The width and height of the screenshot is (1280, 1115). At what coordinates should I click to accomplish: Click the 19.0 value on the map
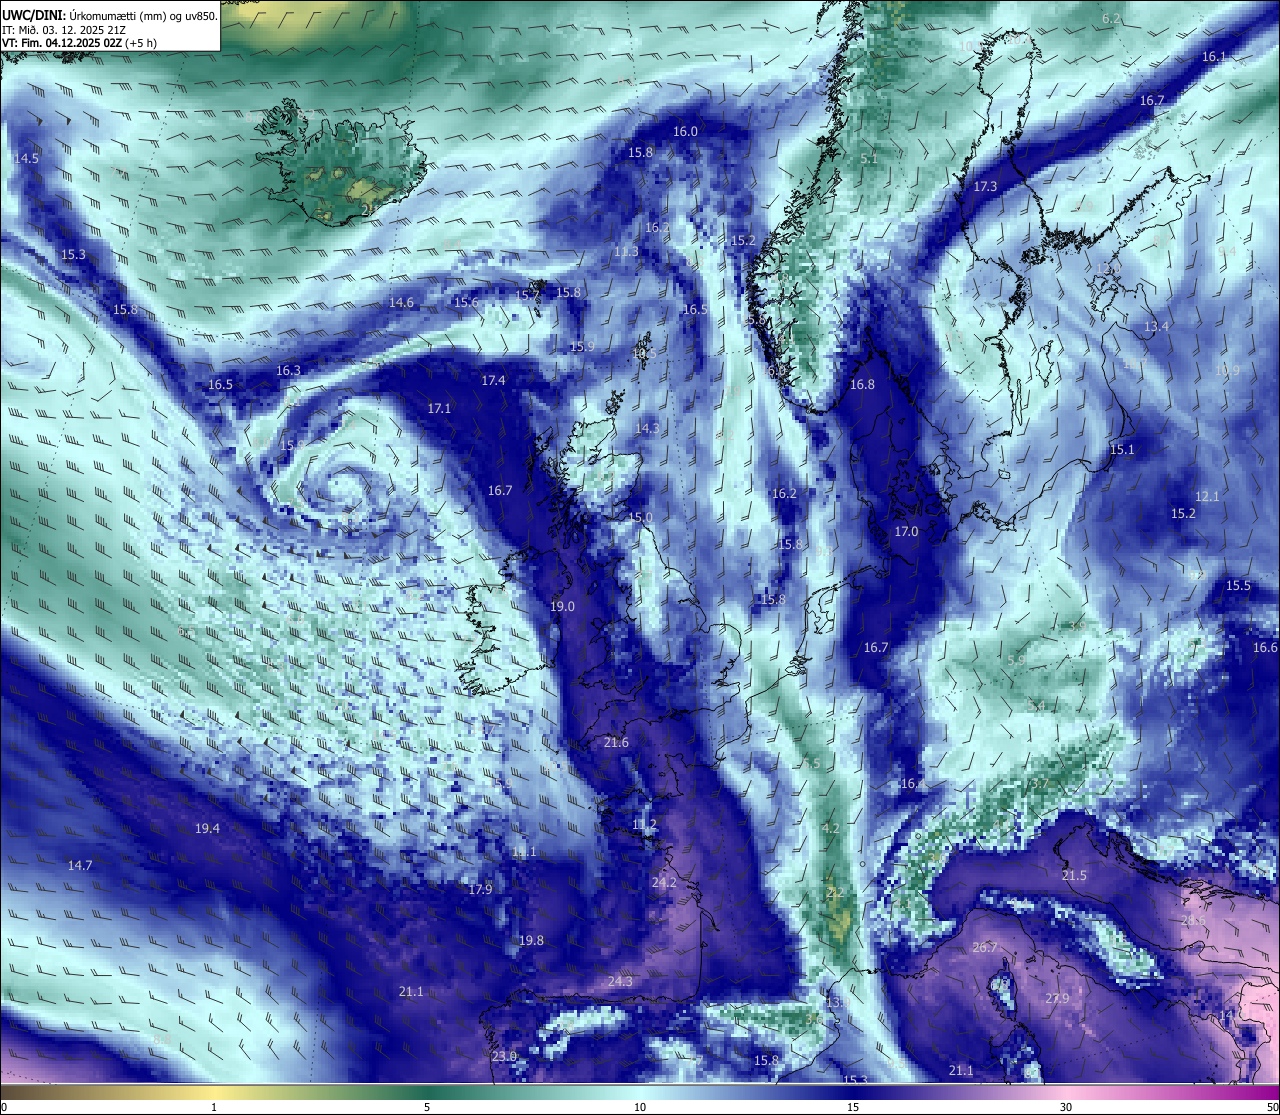coord(562,606)
